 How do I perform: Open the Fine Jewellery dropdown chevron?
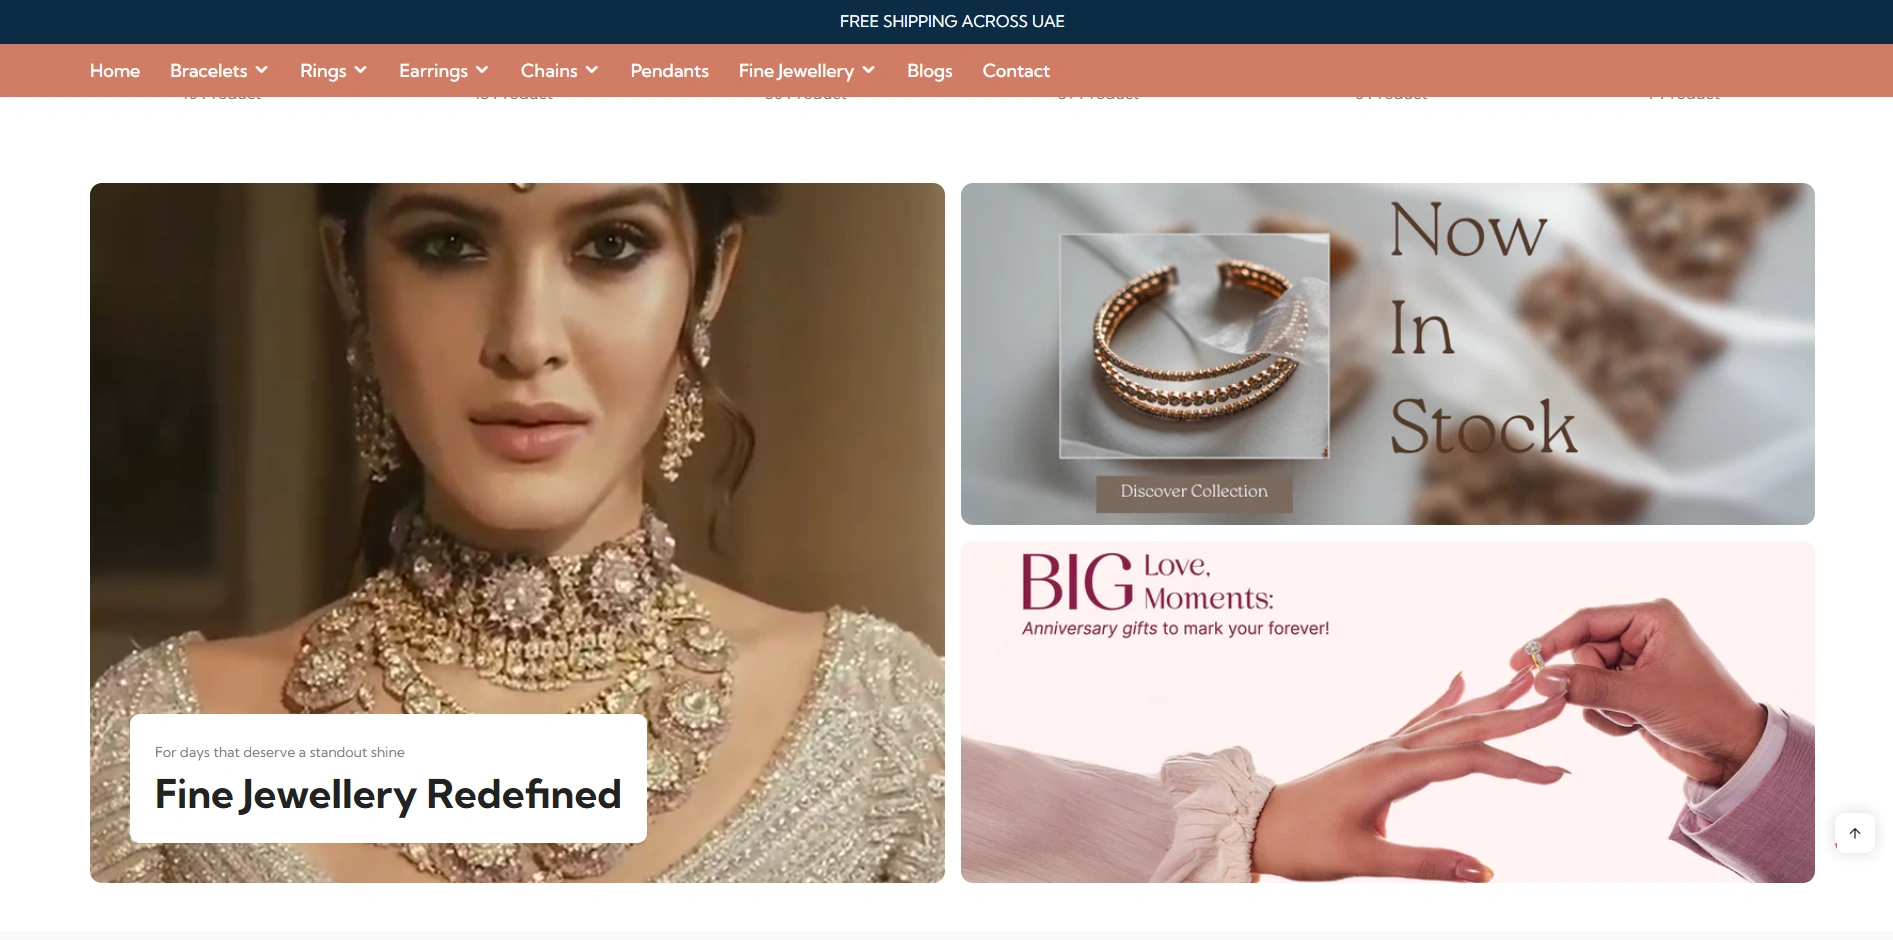[x=869, y=70]
